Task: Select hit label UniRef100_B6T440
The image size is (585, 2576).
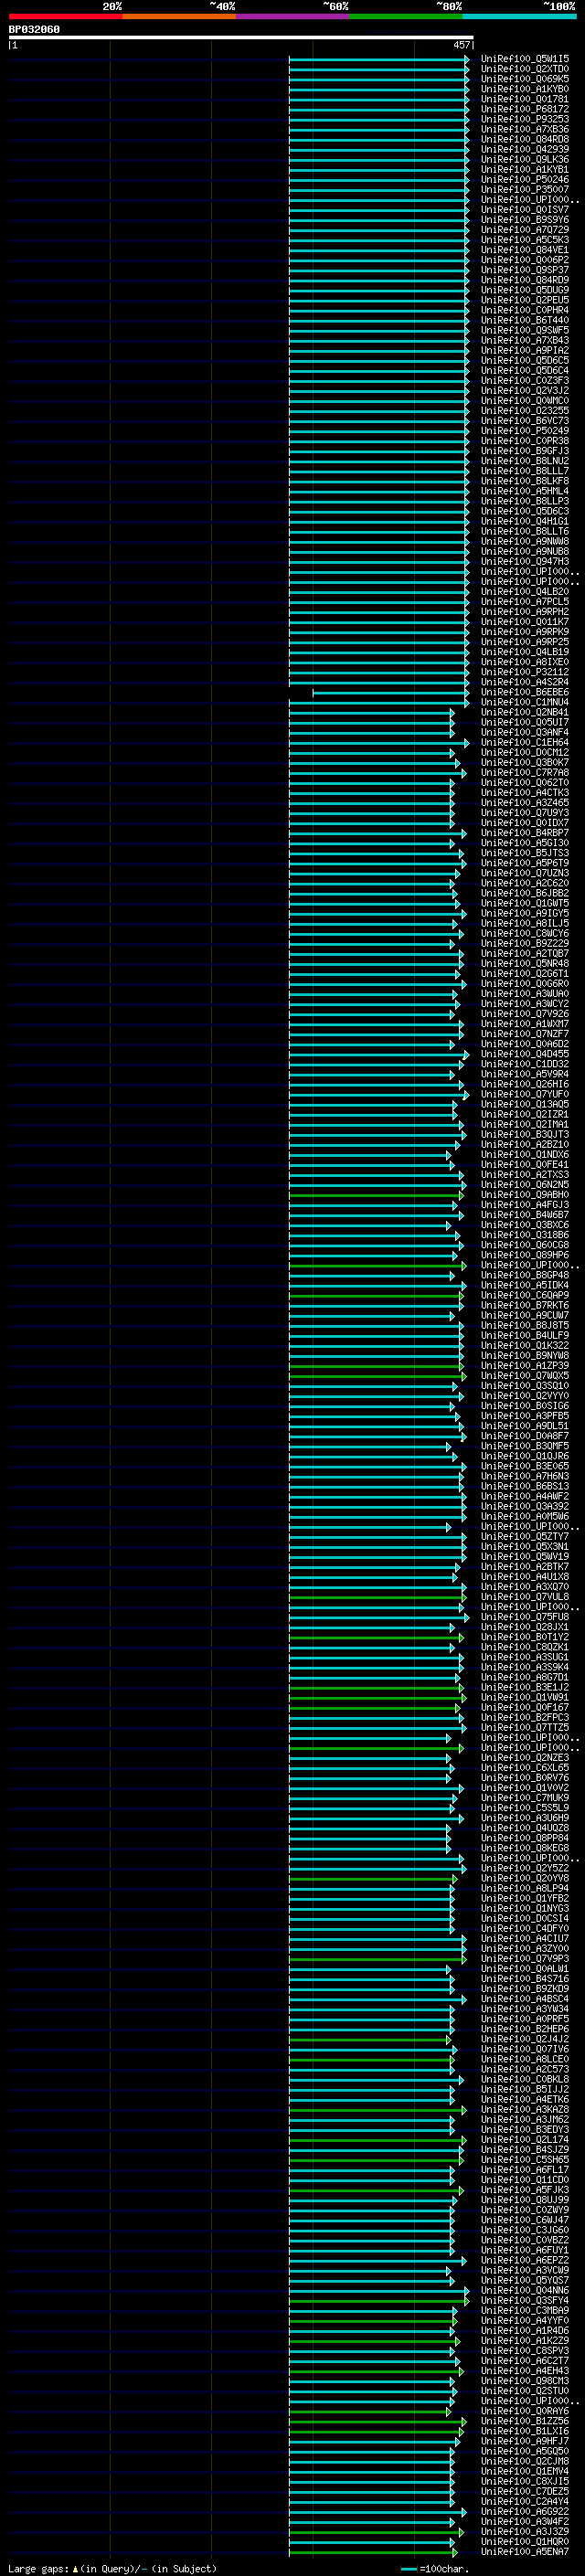Action: click(525, 320)
